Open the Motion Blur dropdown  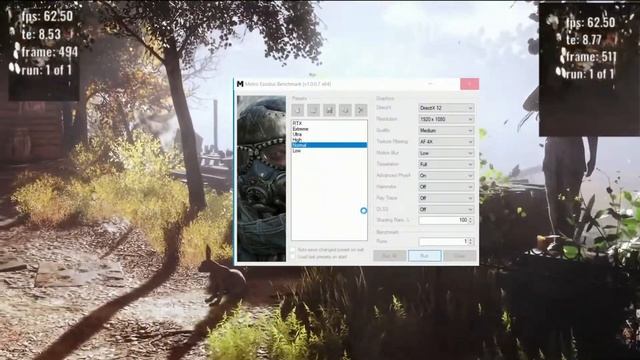446,153
